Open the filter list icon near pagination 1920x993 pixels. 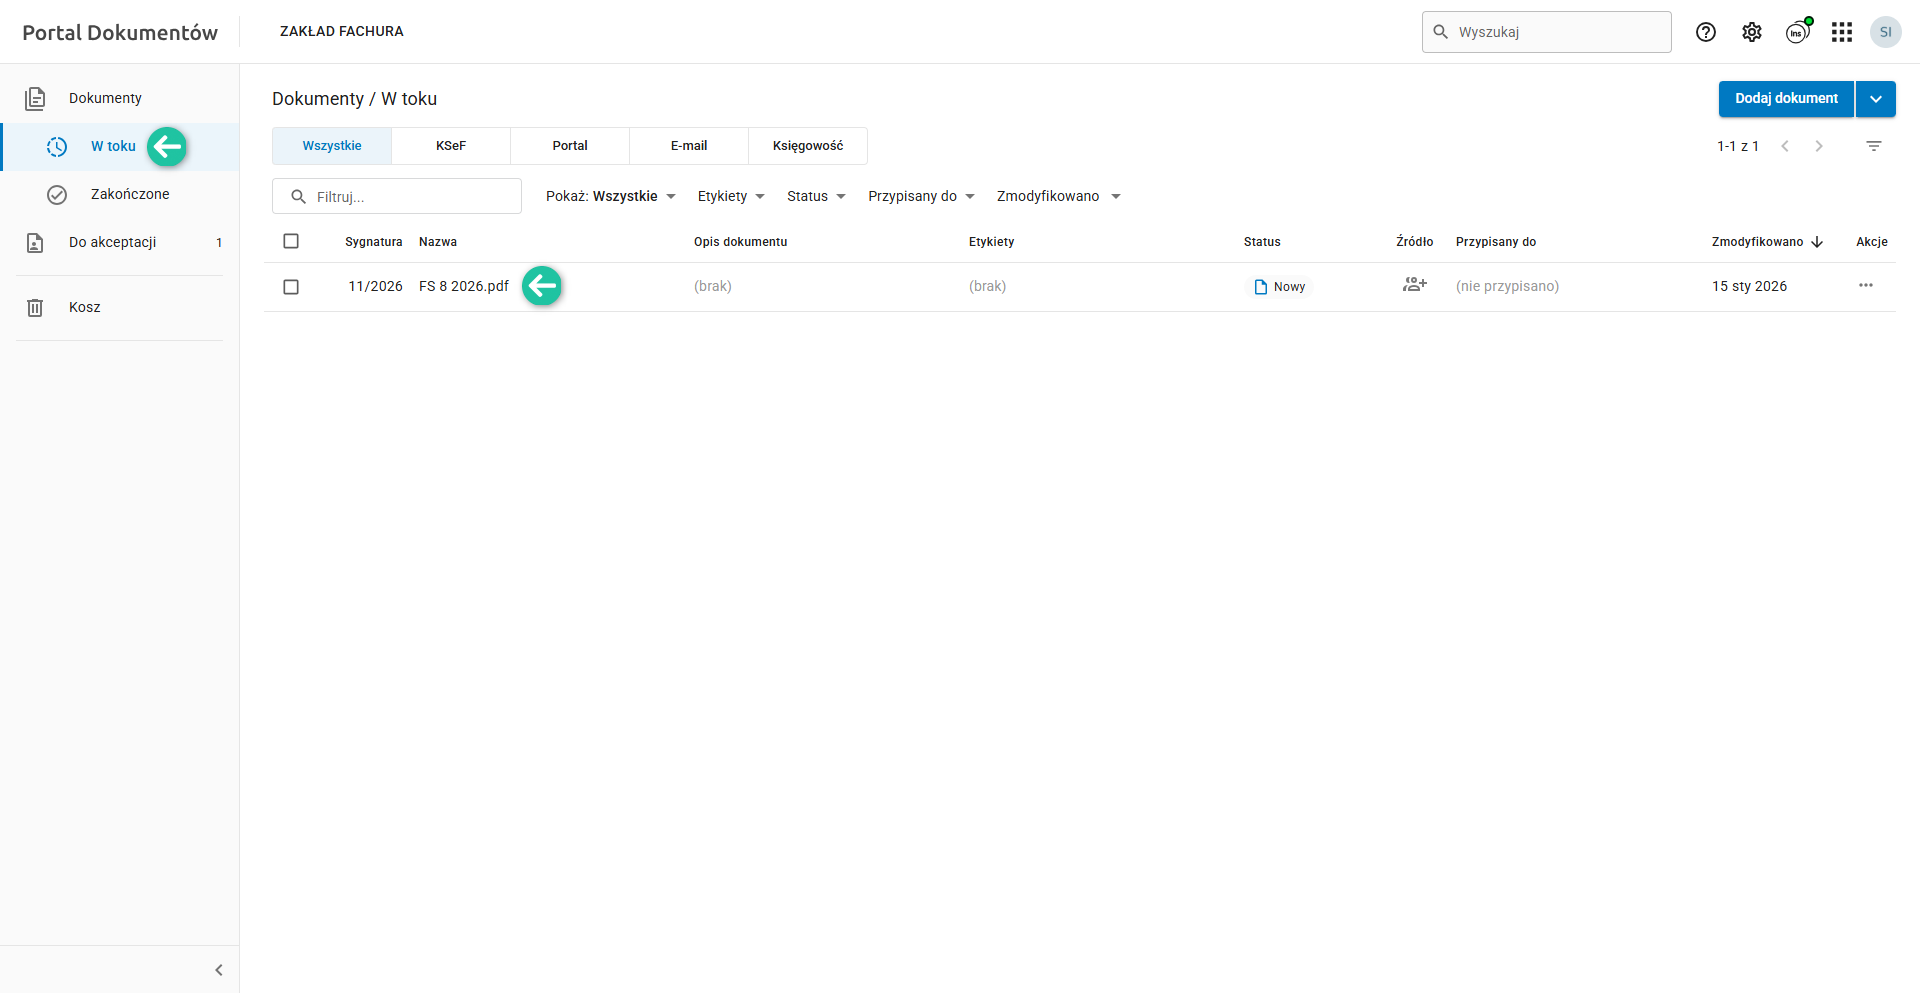1874,146
